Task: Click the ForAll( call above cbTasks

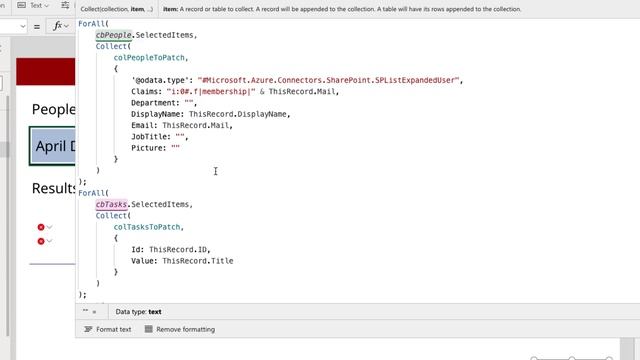Action: click(93, 193)
